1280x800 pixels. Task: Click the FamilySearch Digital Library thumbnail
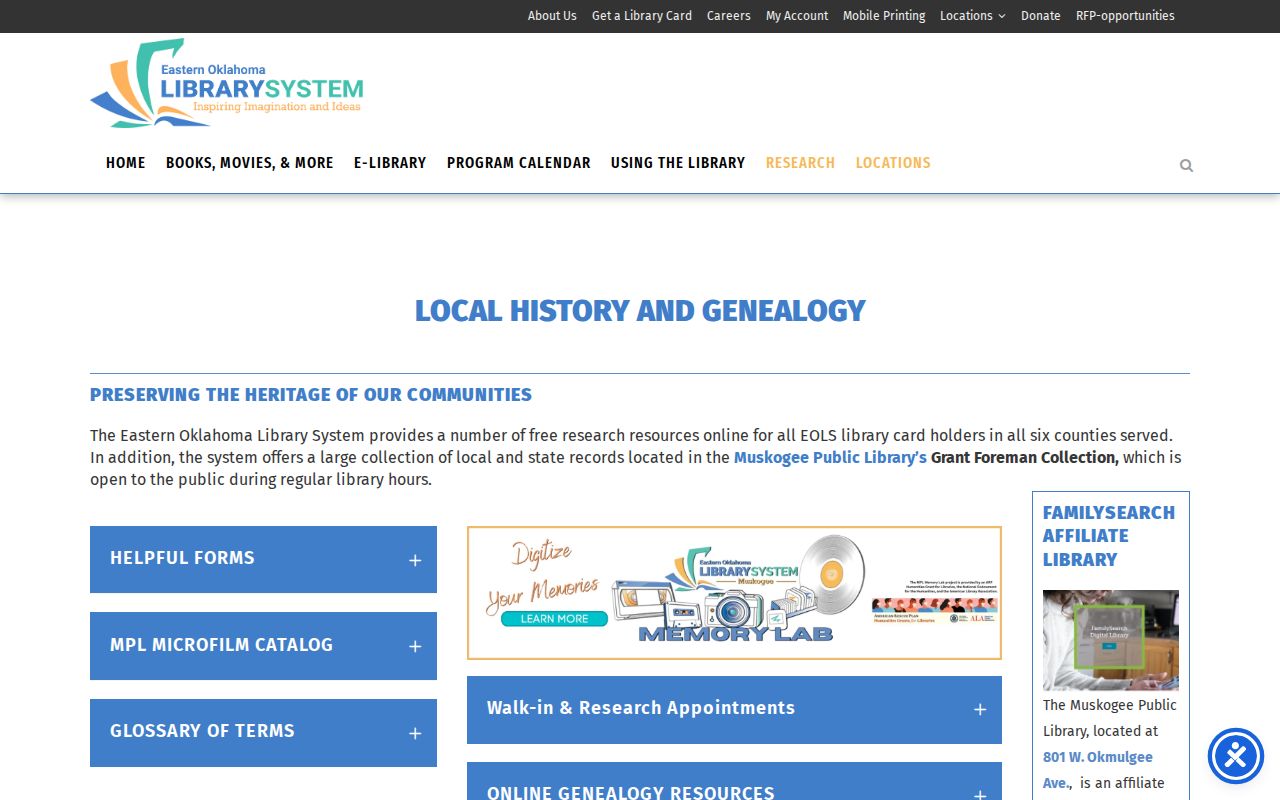1111,640
